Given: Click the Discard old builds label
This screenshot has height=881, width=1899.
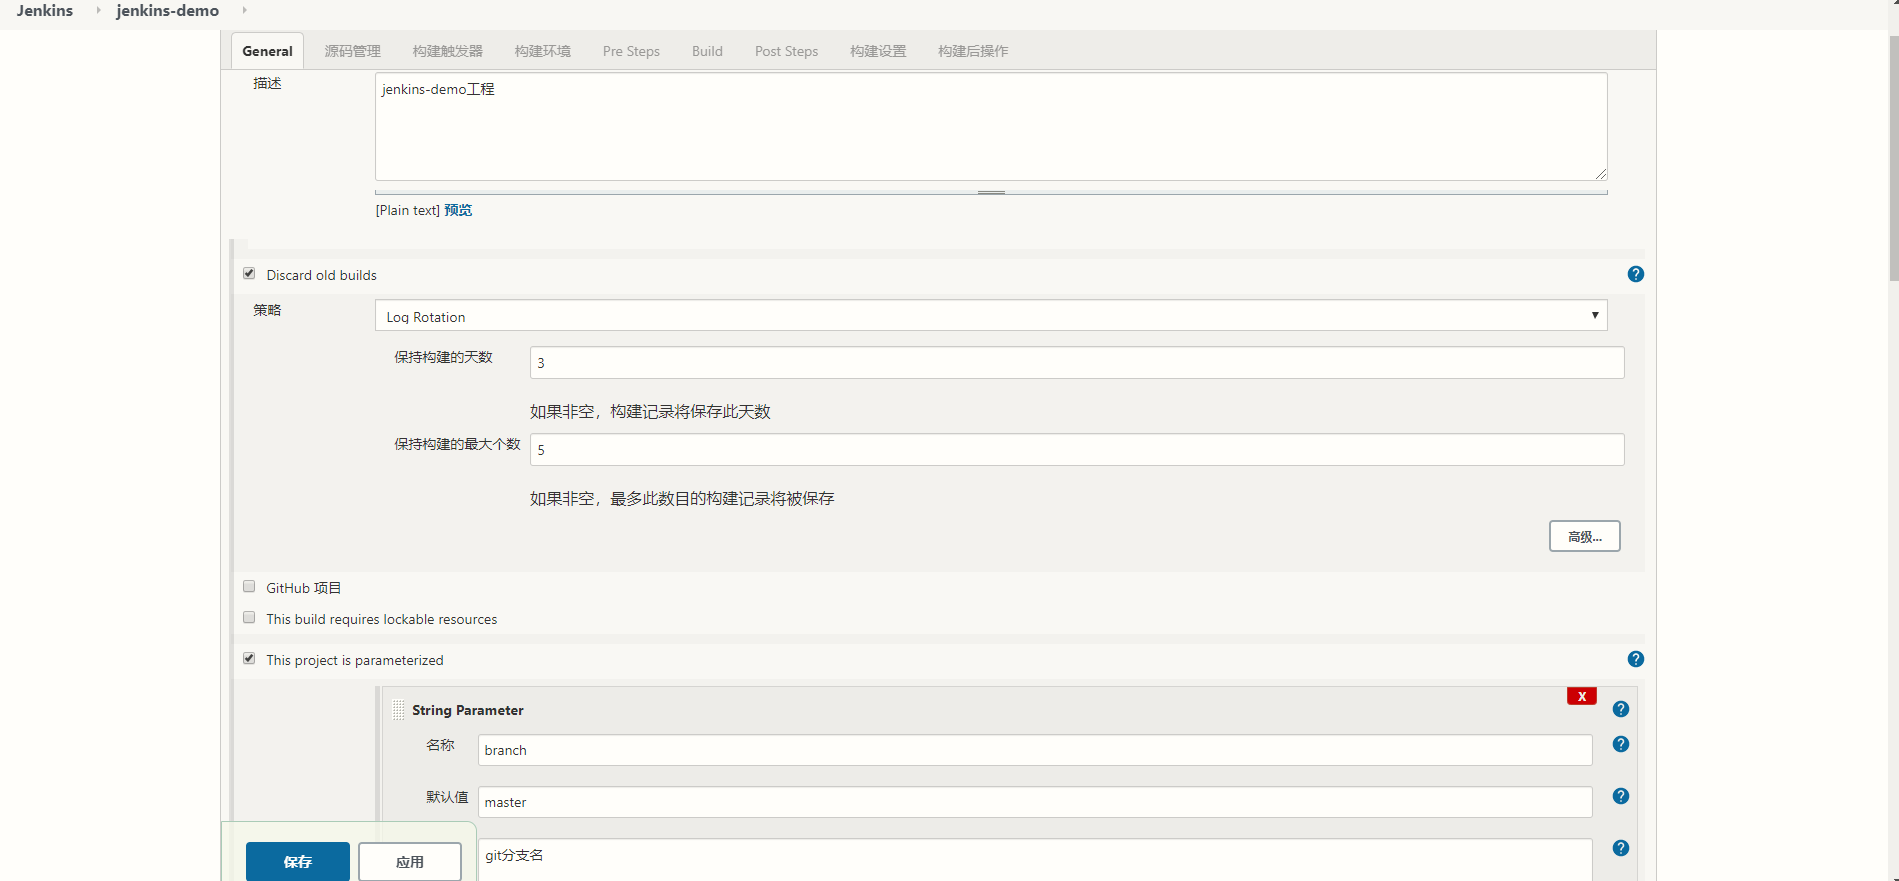Looking at the screenshot, I should coord(321,275).
